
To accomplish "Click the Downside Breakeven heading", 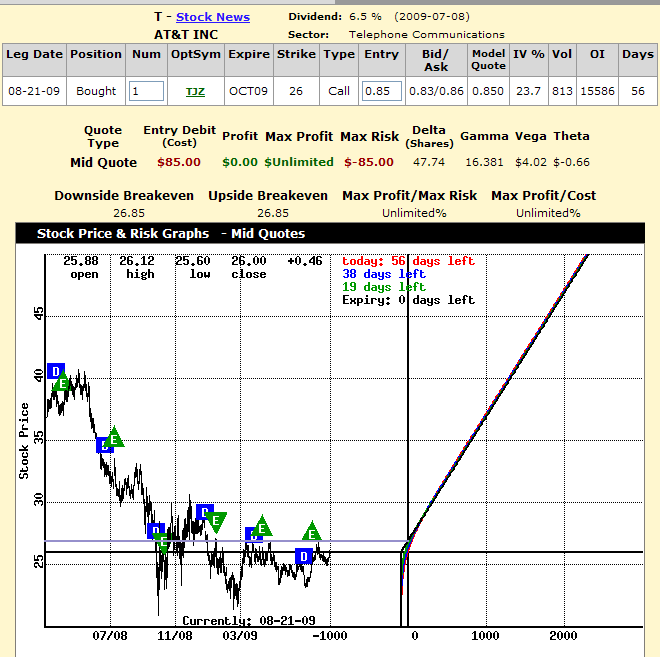I will (124, 196).
